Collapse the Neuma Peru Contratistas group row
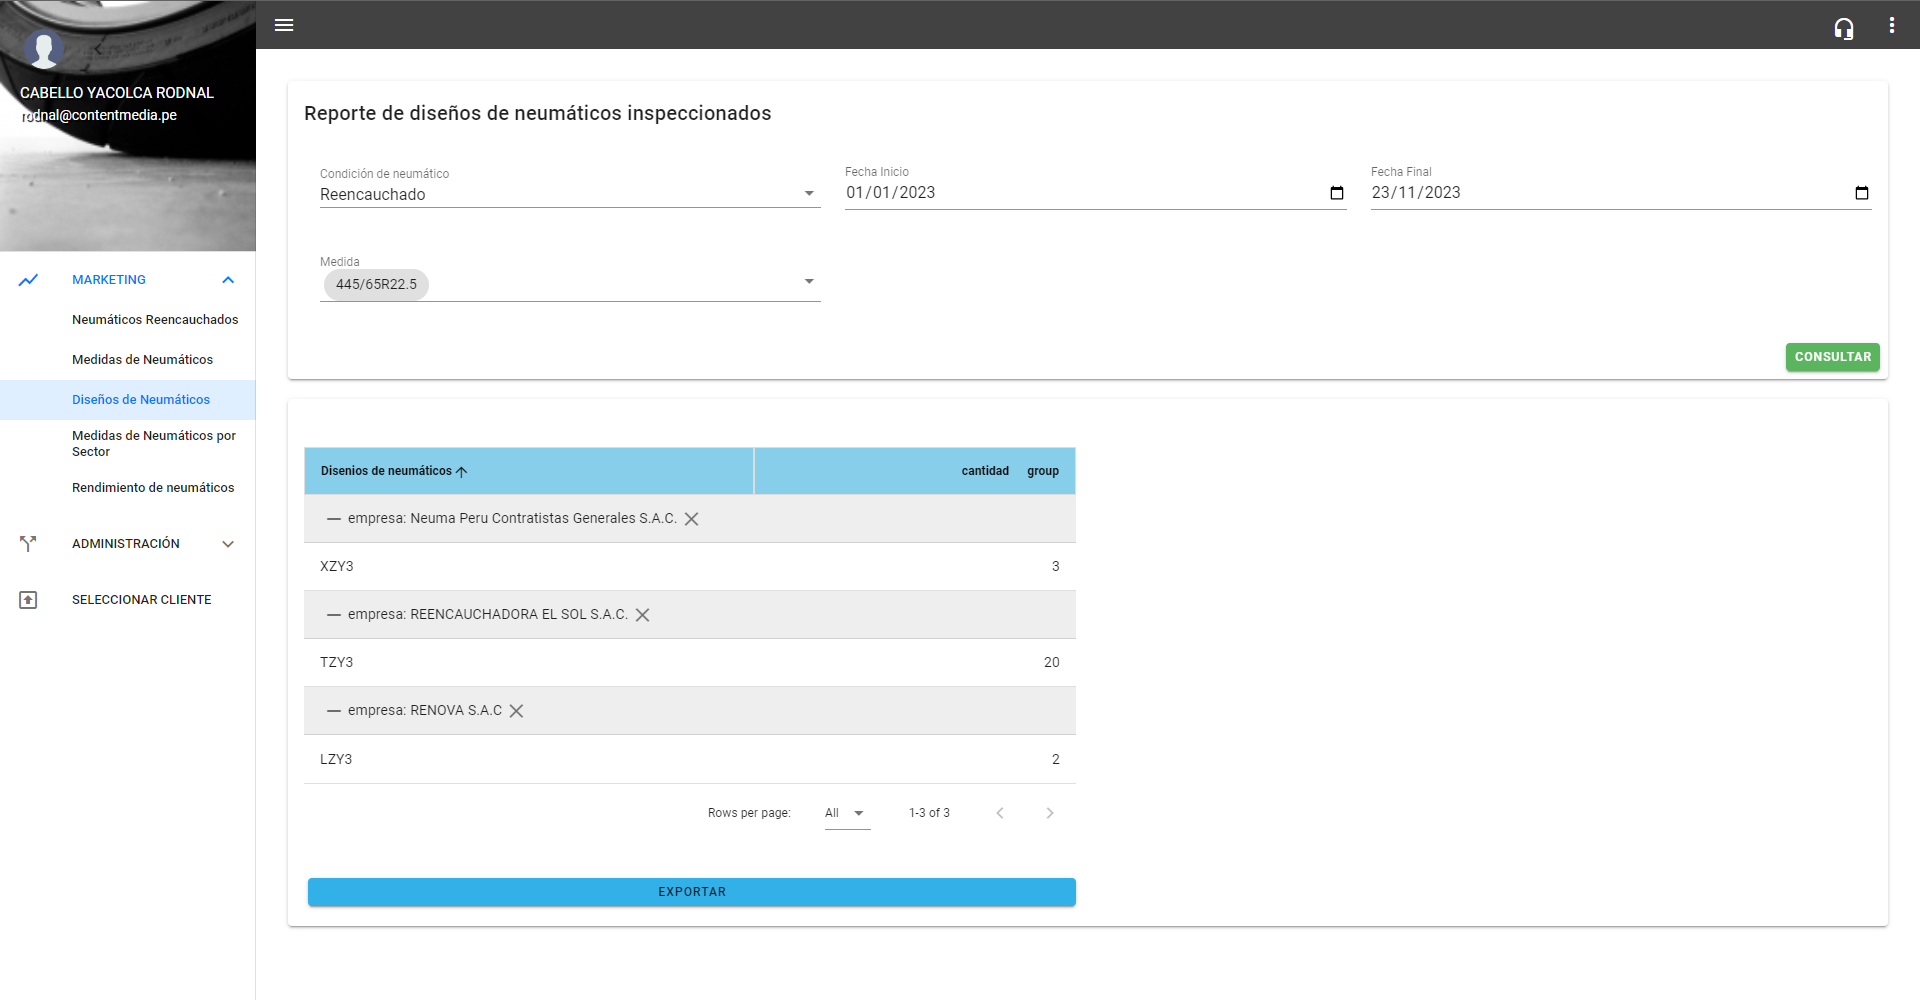The width and height of the screenshot is (1920, 1000). 334,519
